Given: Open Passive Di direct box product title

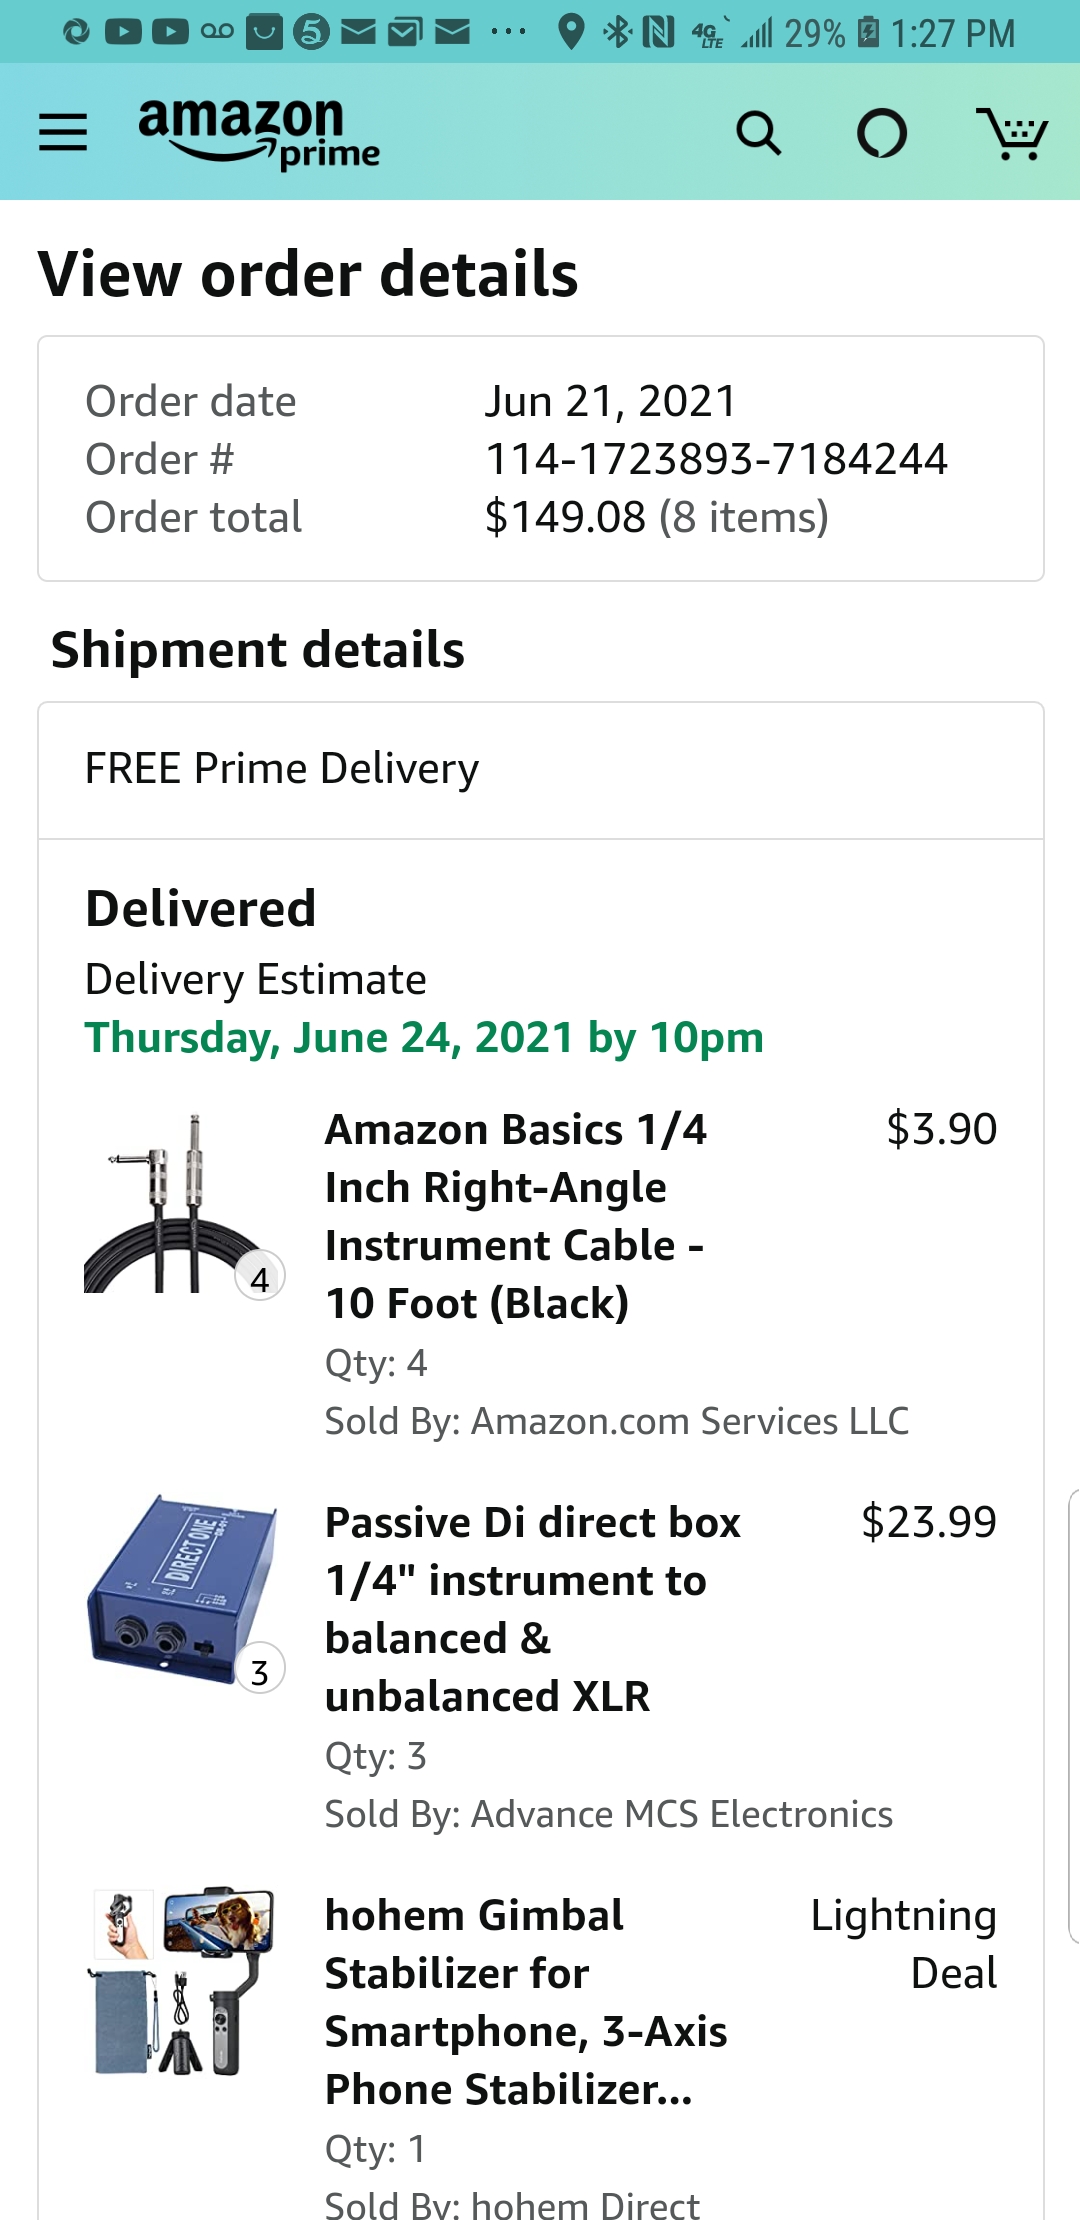Looking at the screenshot, I should pos(532,1609).
